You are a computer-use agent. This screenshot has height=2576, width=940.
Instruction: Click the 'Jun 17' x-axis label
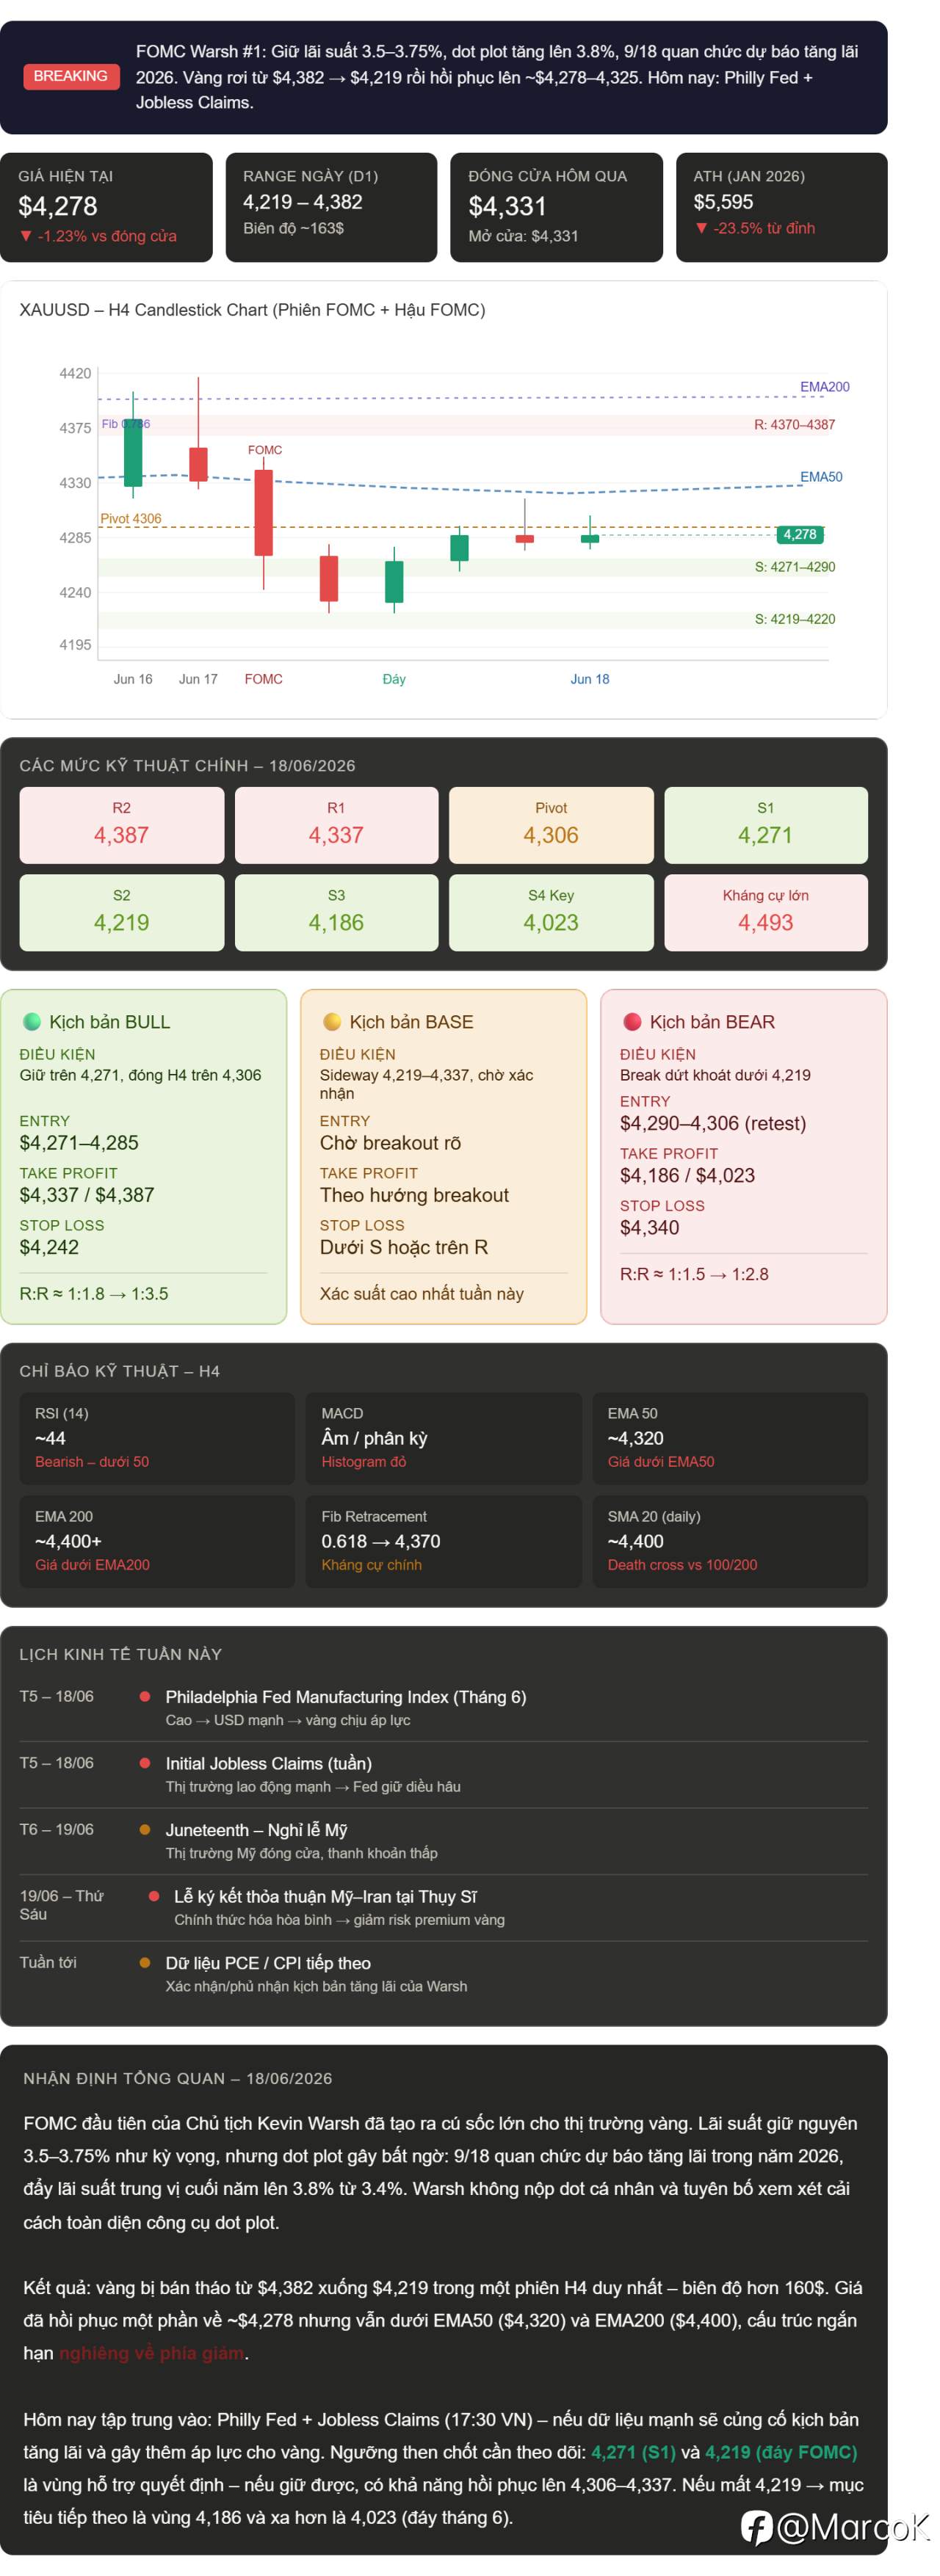point(198,679)
